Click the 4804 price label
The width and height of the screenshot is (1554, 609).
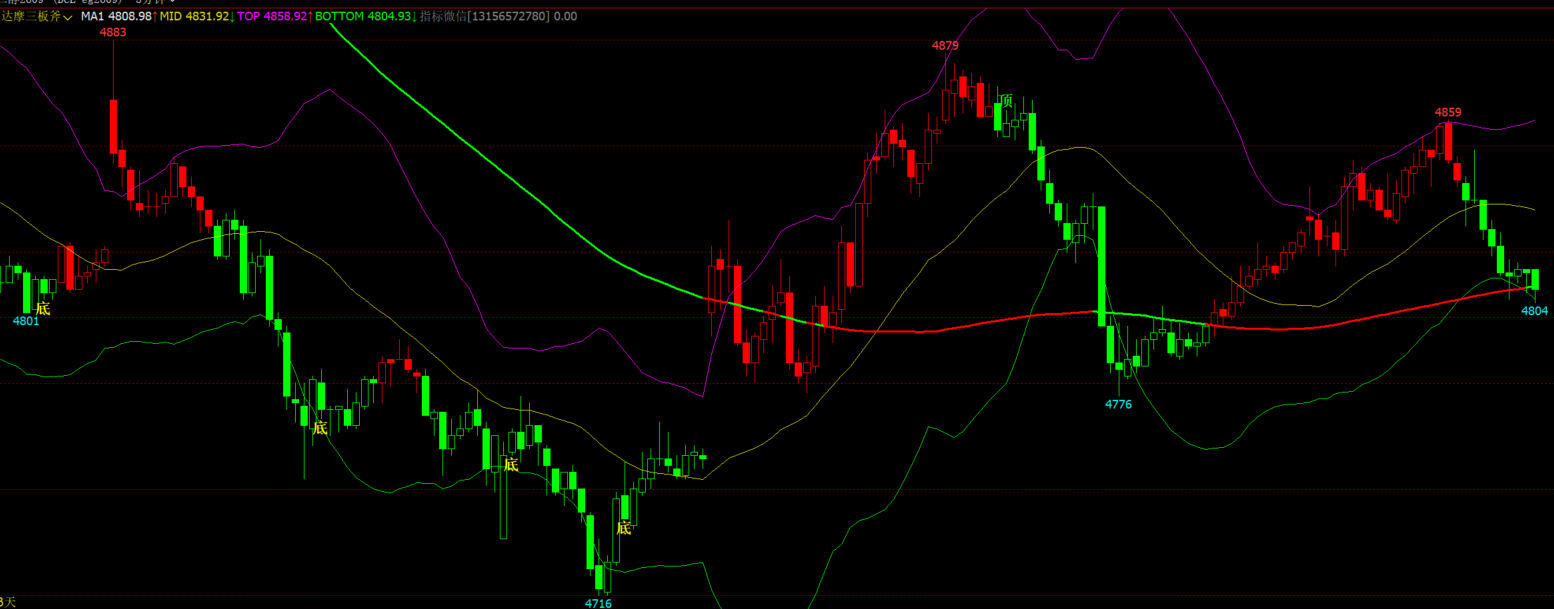click(x=1535, y=311)
